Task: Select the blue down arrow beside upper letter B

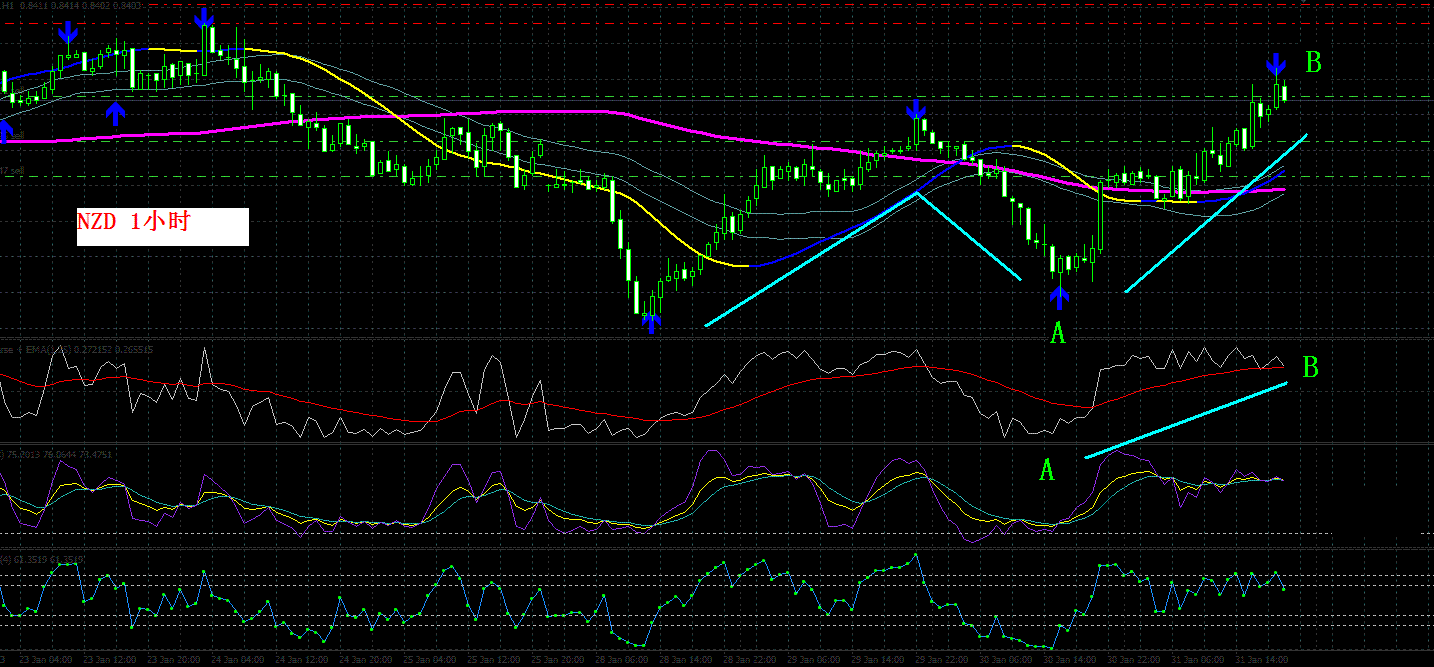Action: [x=1276, y=64]
